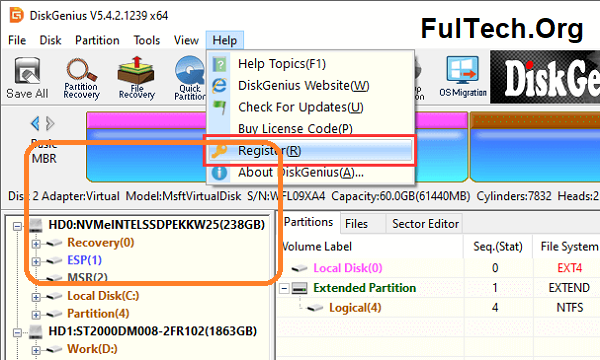Open the Tools menu
Screen dimensions: 600x360
tap(147, 40)
